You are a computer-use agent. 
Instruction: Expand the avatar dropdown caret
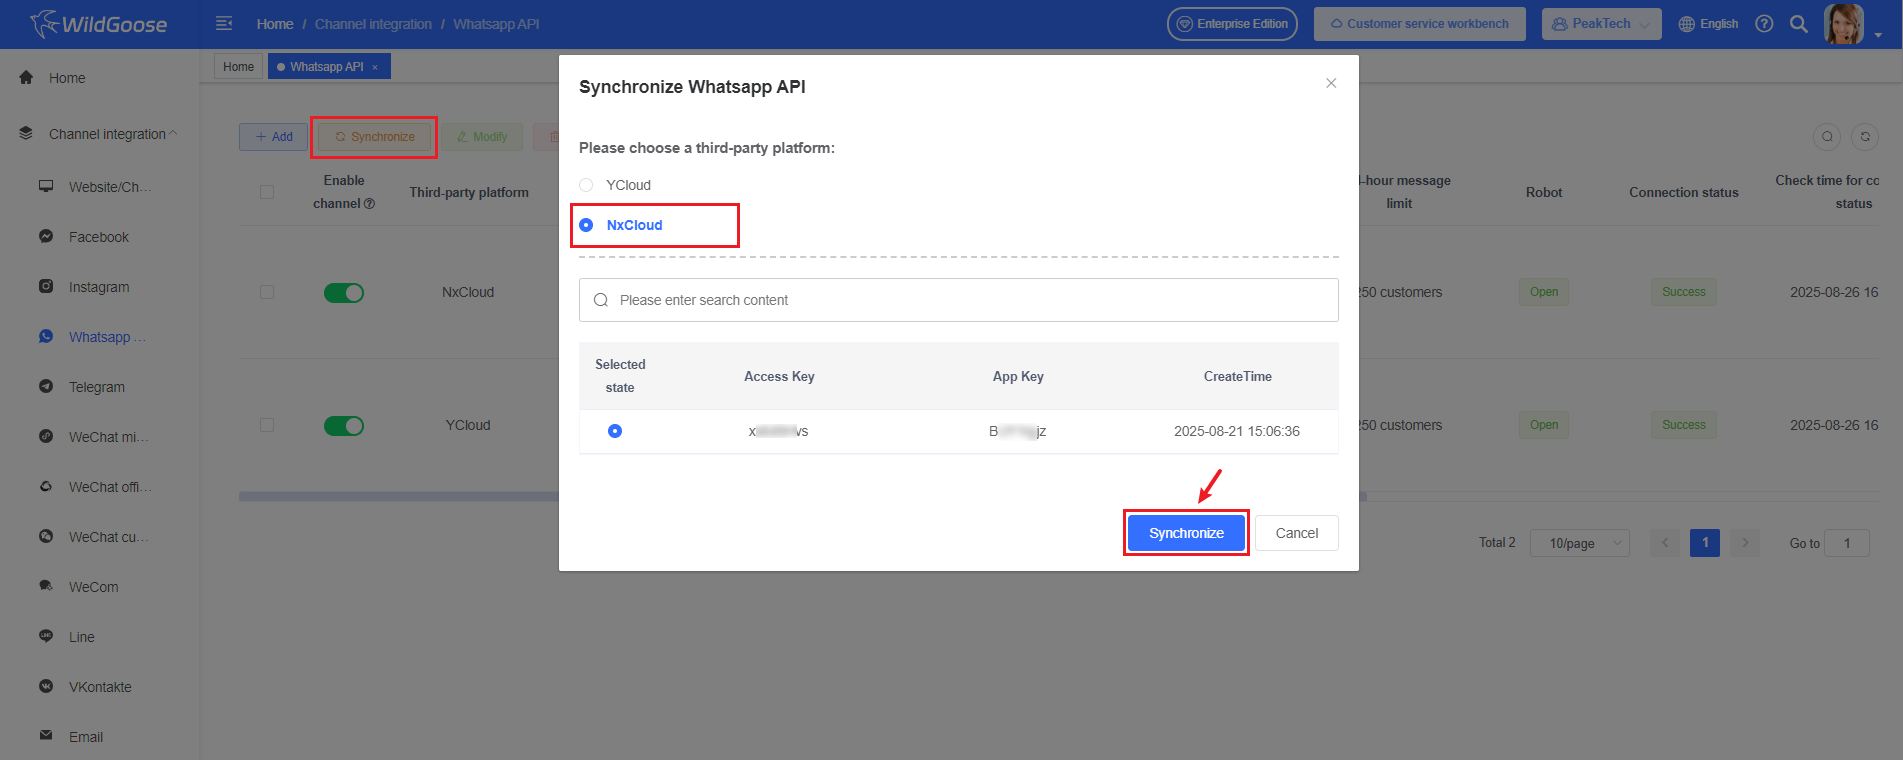tap(1878, 35)
